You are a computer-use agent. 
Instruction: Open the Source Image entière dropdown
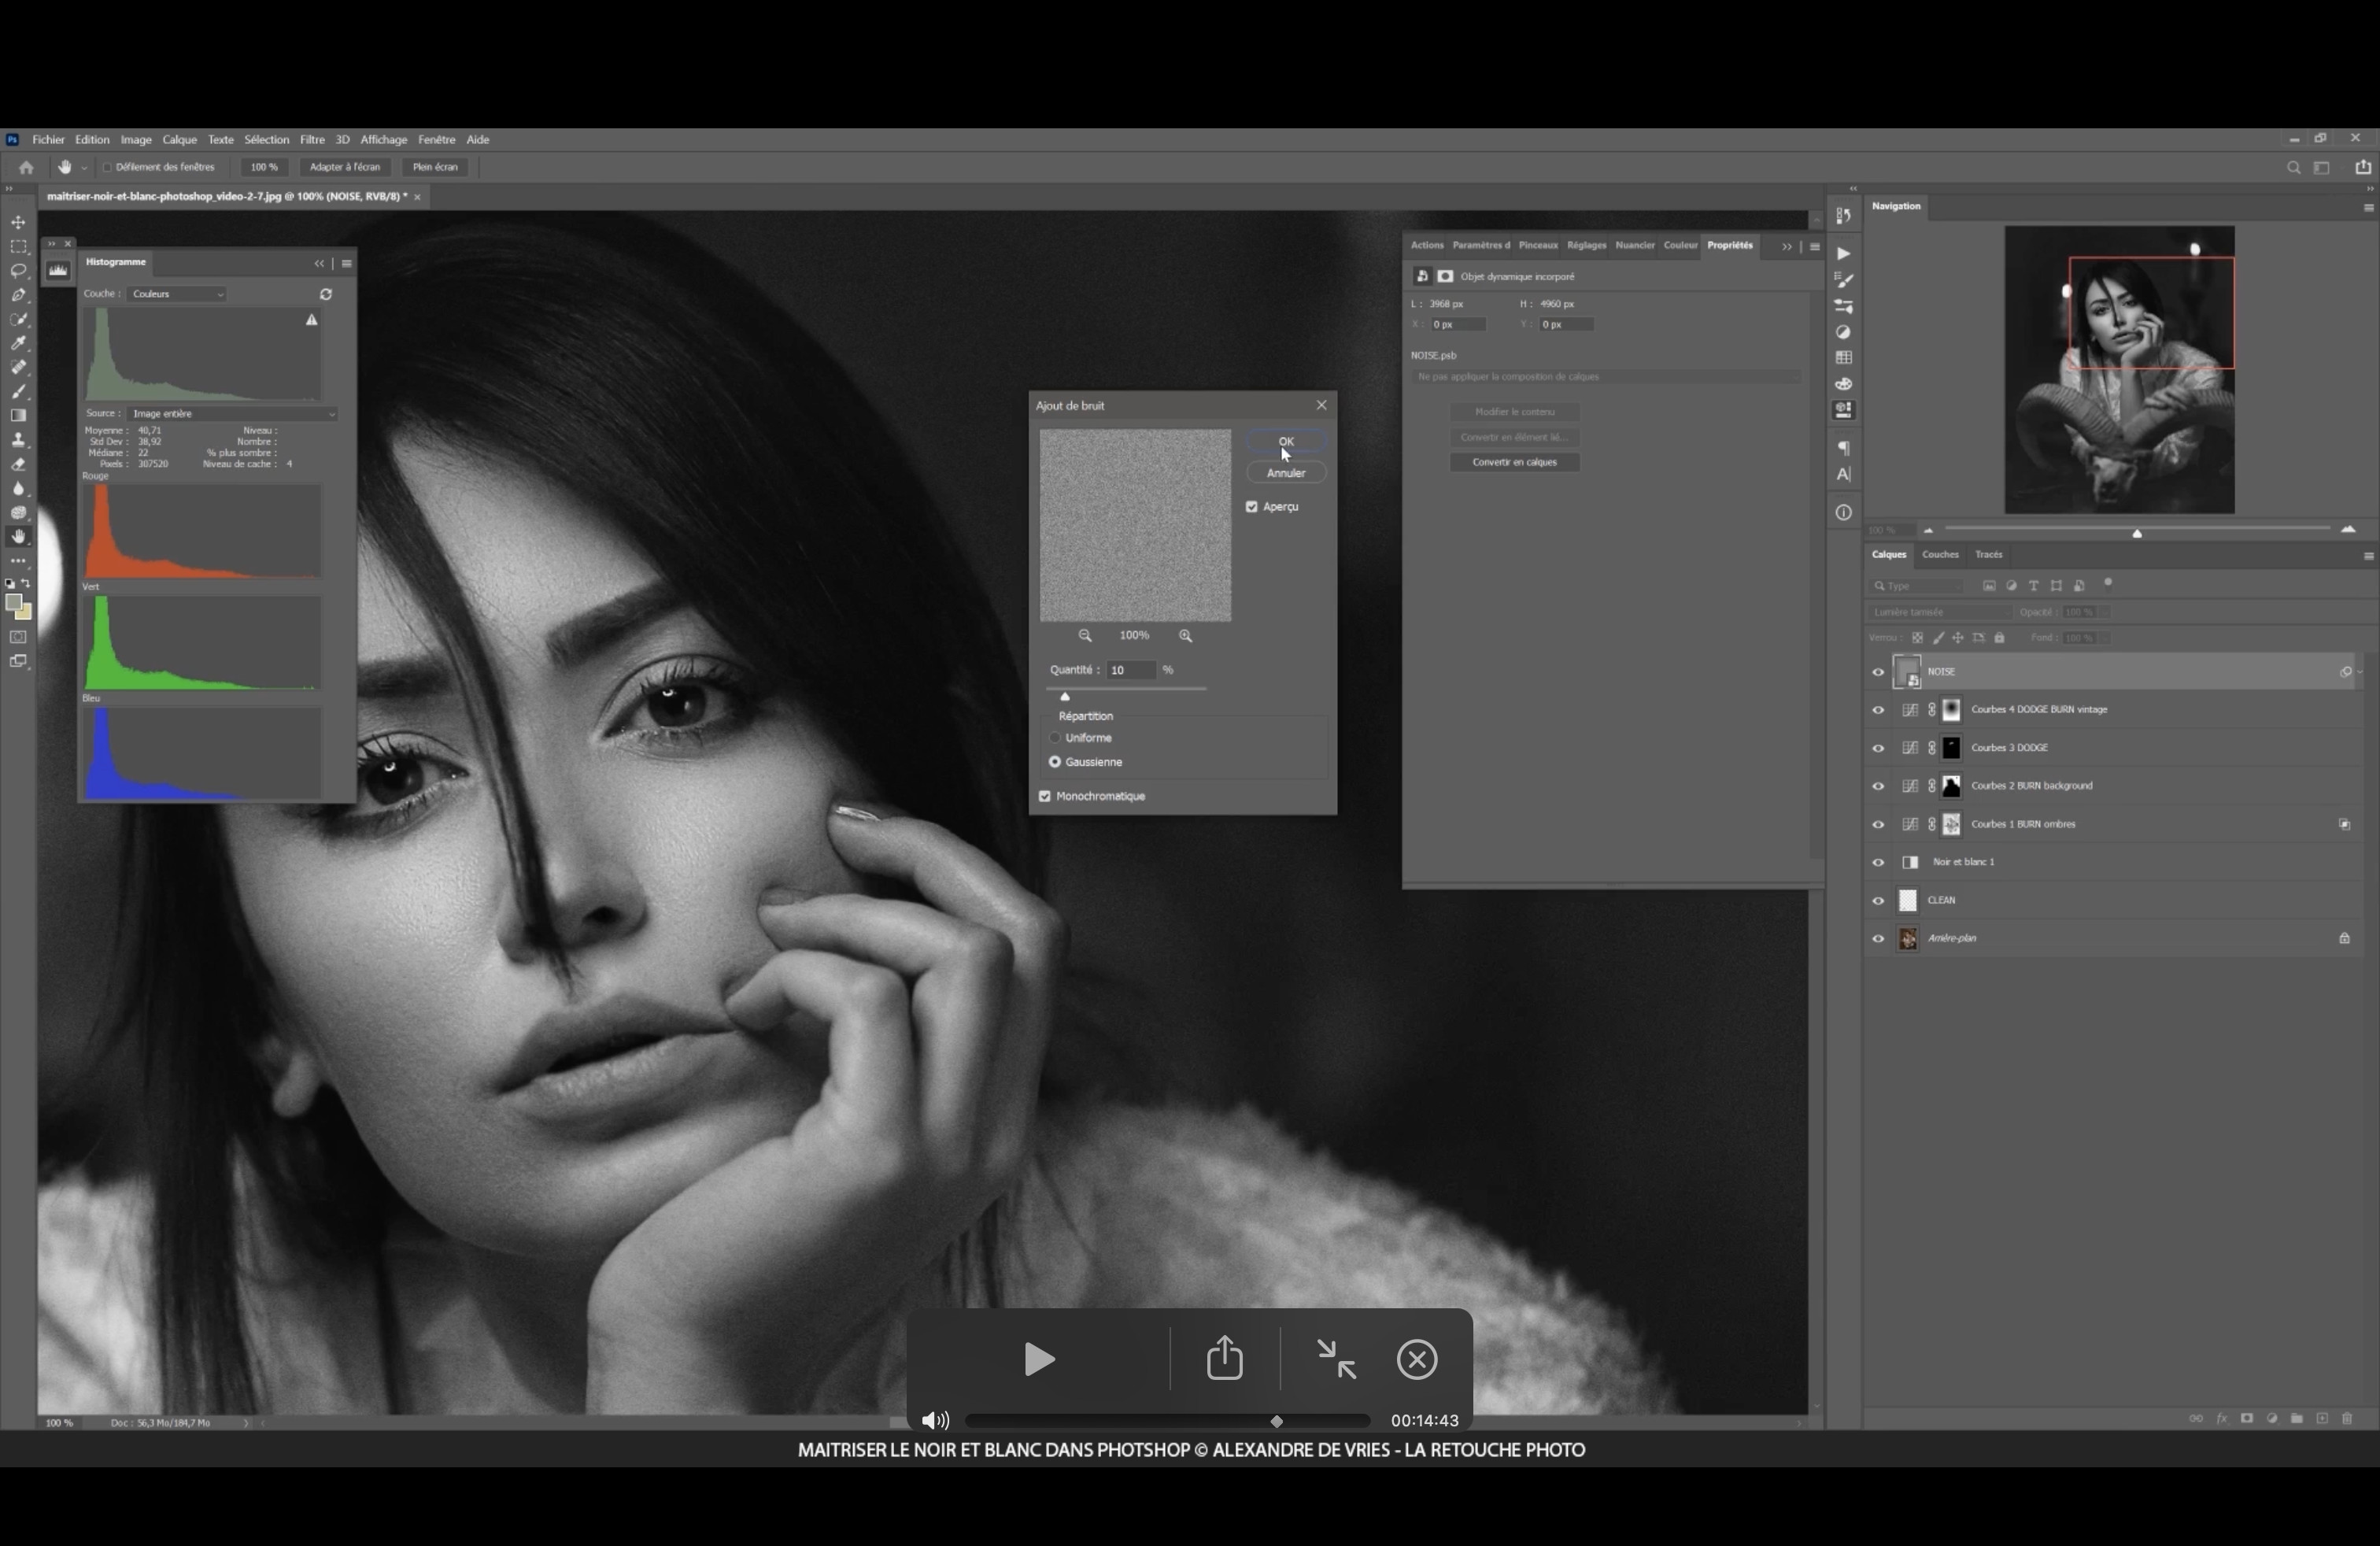232,413
